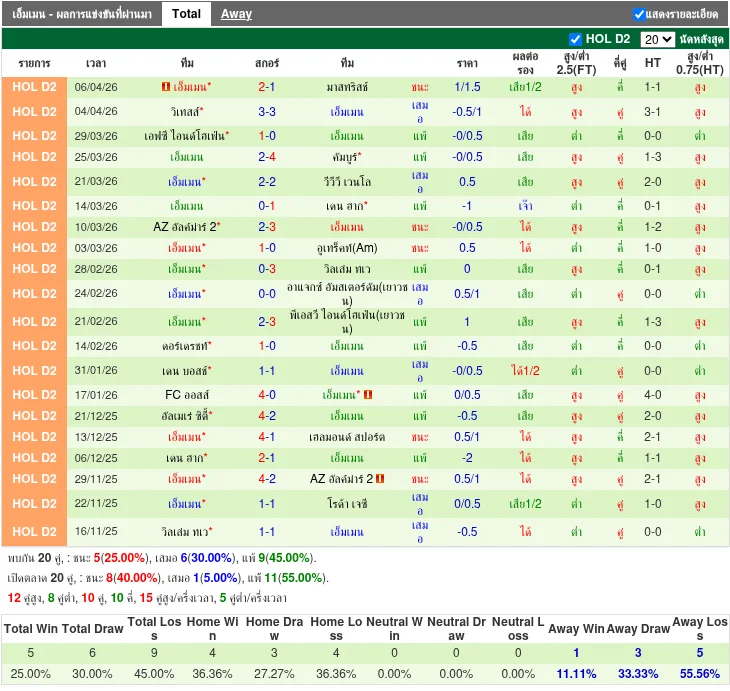Open the 20 recent matches dropdown
The height and width of the screenshot is (691, 730).
[657, 39]
